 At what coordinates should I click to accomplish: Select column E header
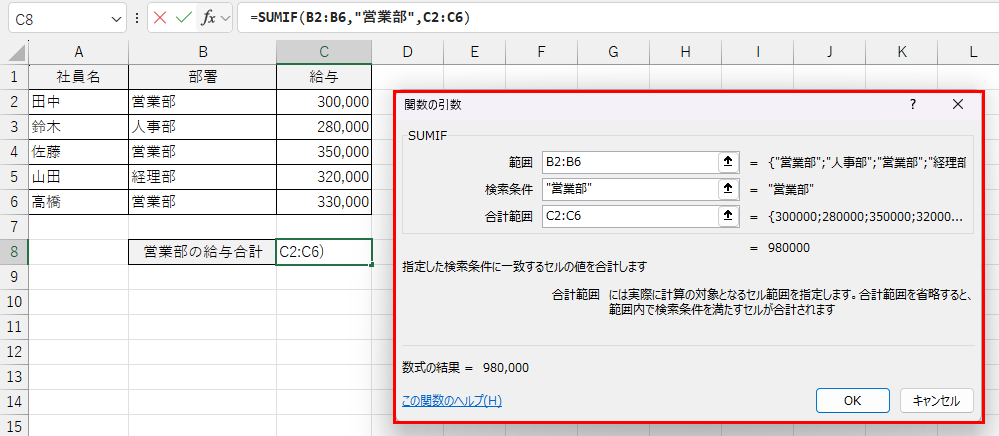coord(475,53)
